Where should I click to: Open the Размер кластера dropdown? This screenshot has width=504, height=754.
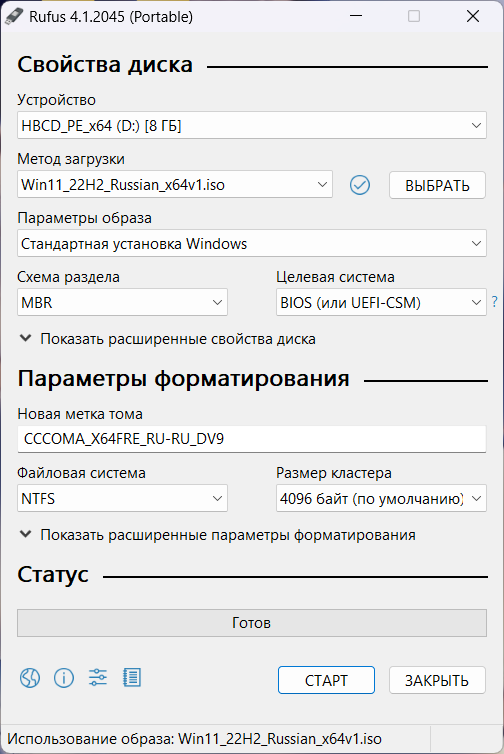[381, 498]
